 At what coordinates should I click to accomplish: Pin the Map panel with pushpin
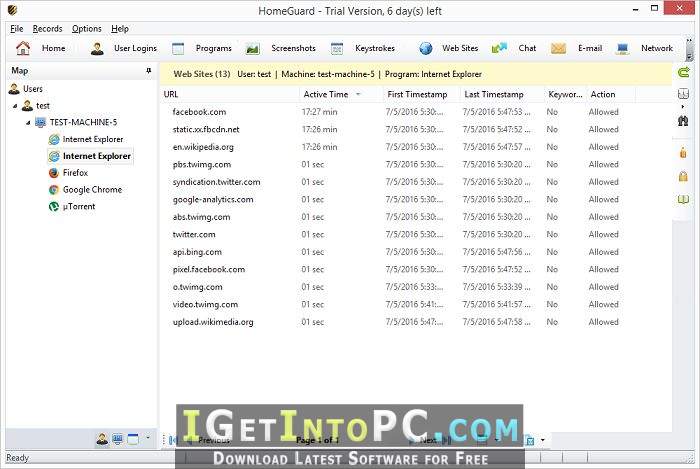149,71
